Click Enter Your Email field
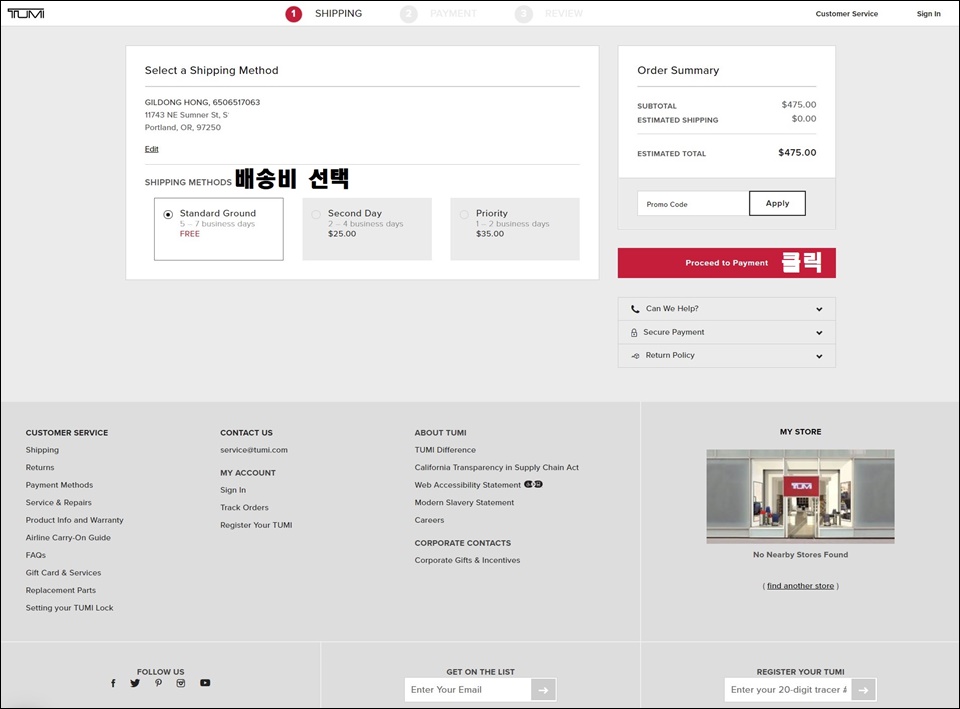 click(x=468, y=690)
